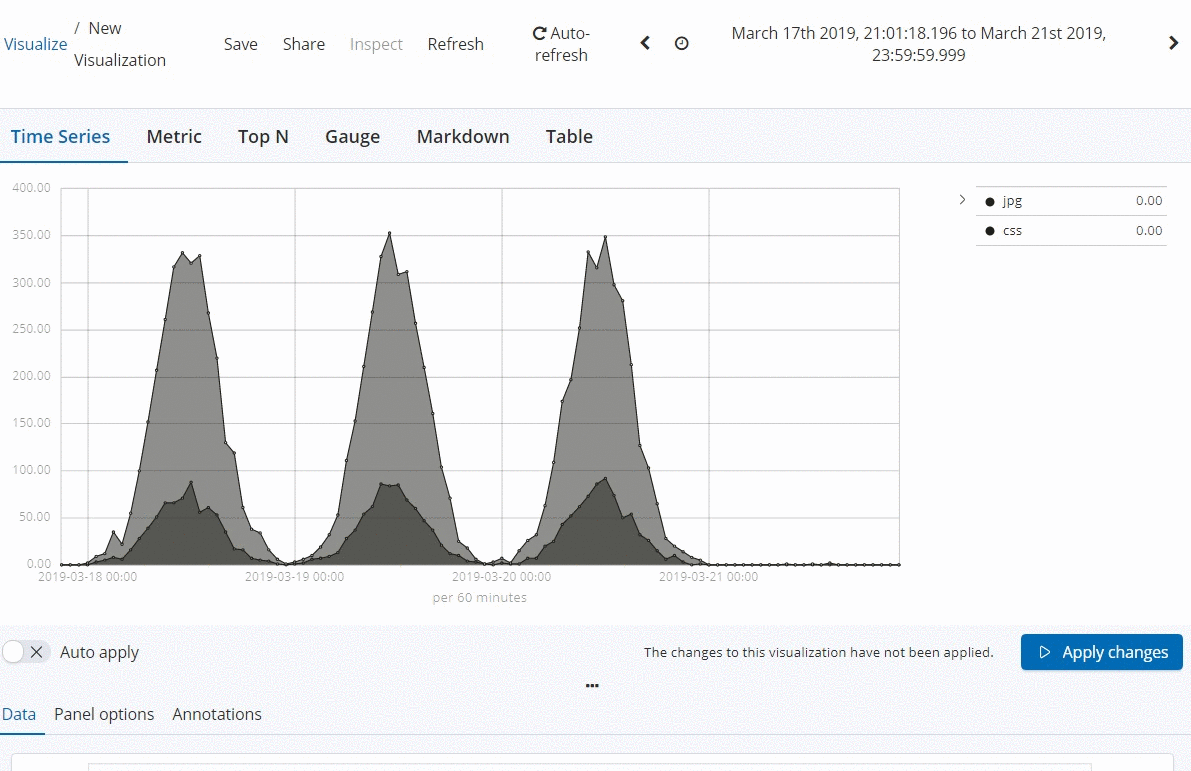This screenshot has width=1191, height=771.
Task: Open the date range March 17th to 21st
Action: (x=918, y=44)
